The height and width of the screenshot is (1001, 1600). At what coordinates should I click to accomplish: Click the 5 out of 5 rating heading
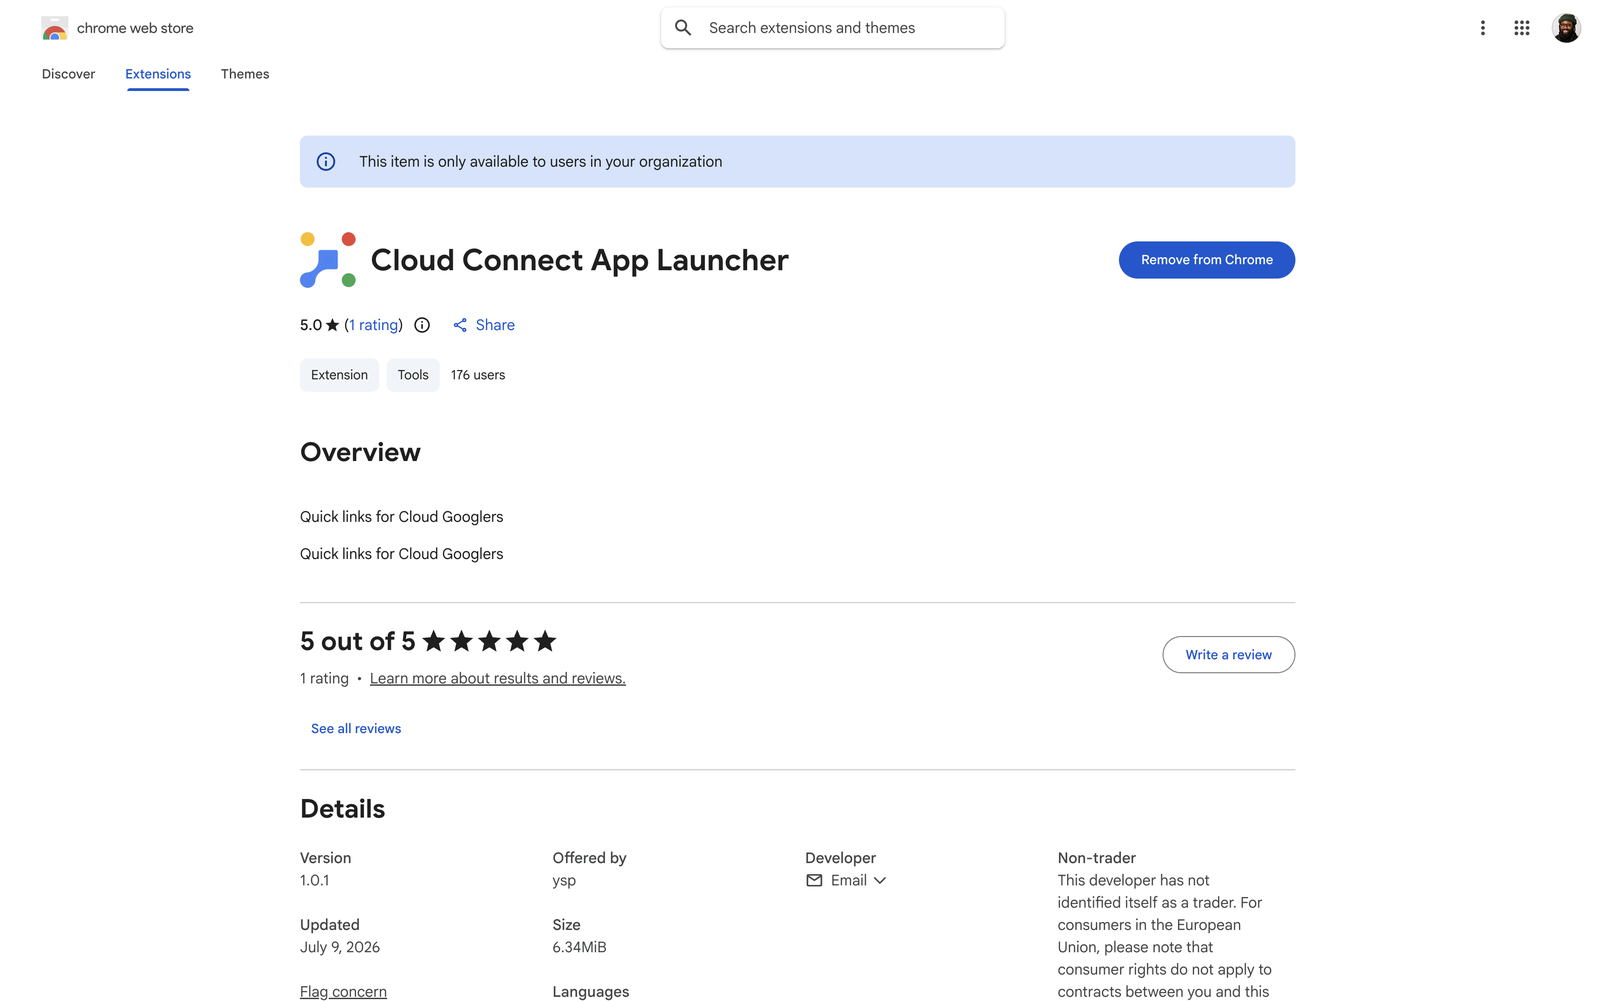click(358, 641)
